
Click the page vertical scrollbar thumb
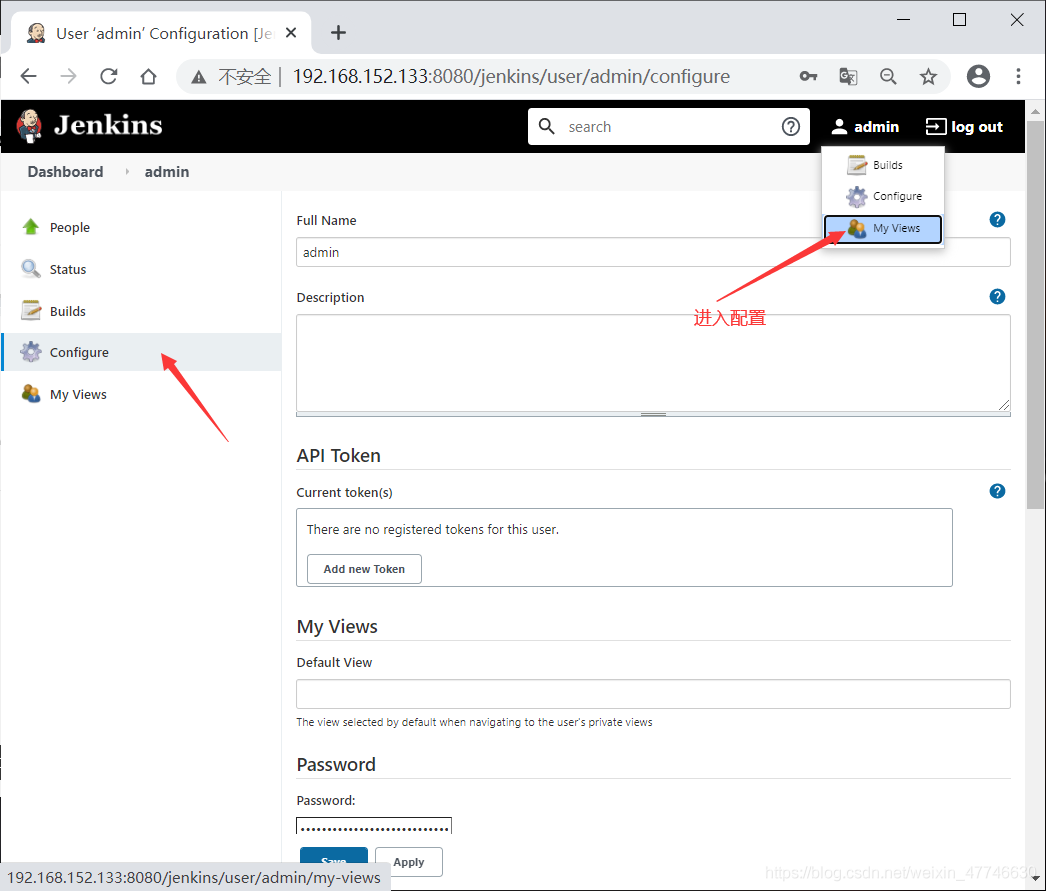coord(1035,315)
